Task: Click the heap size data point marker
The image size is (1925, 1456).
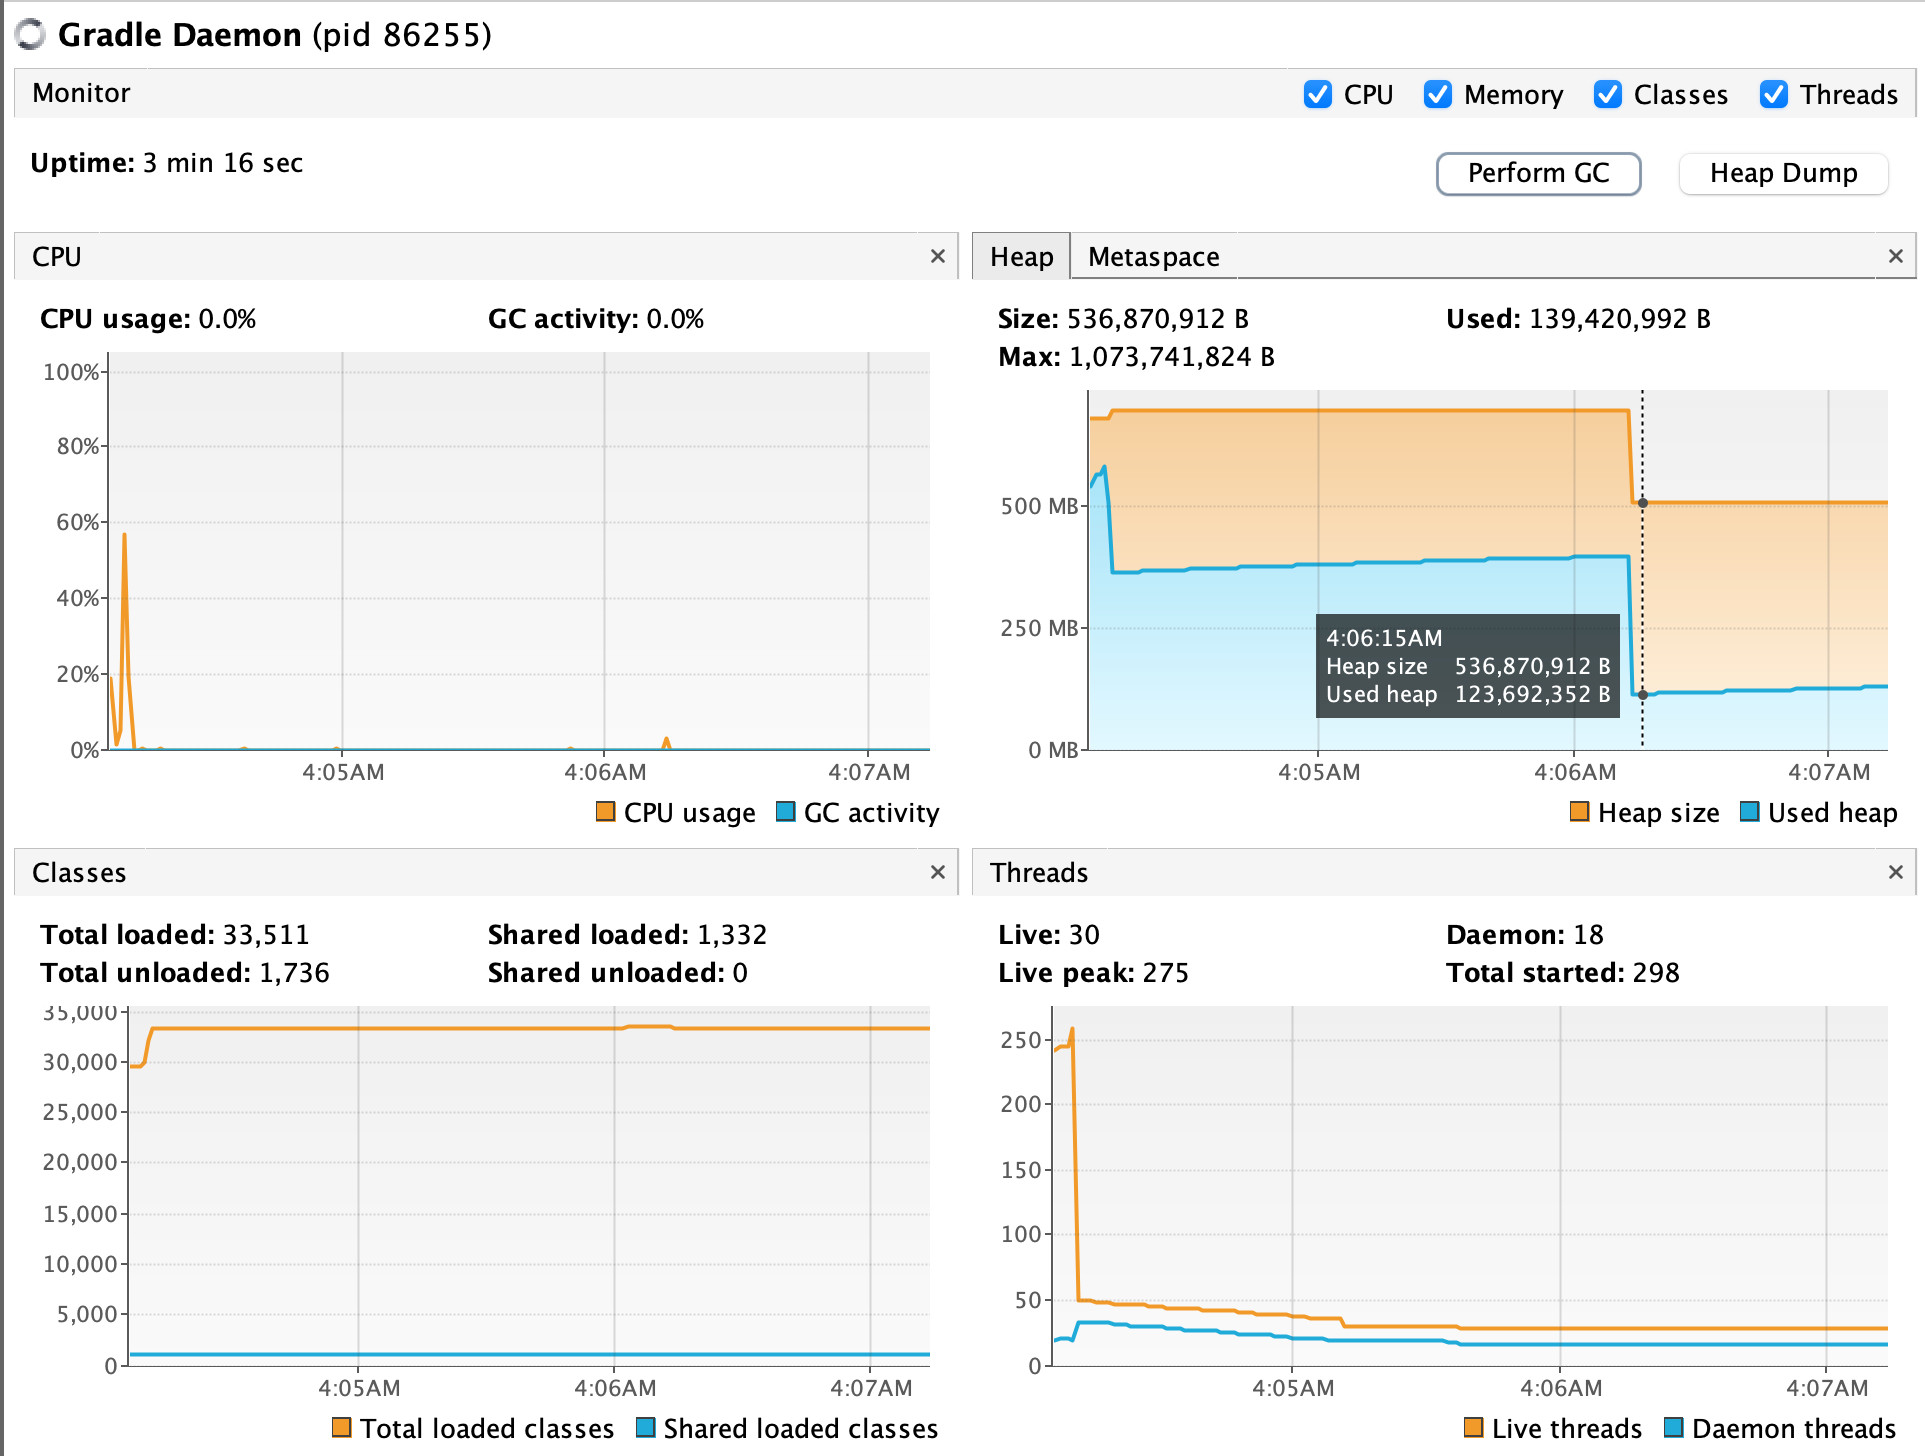Action: (x=1642, y=503)
